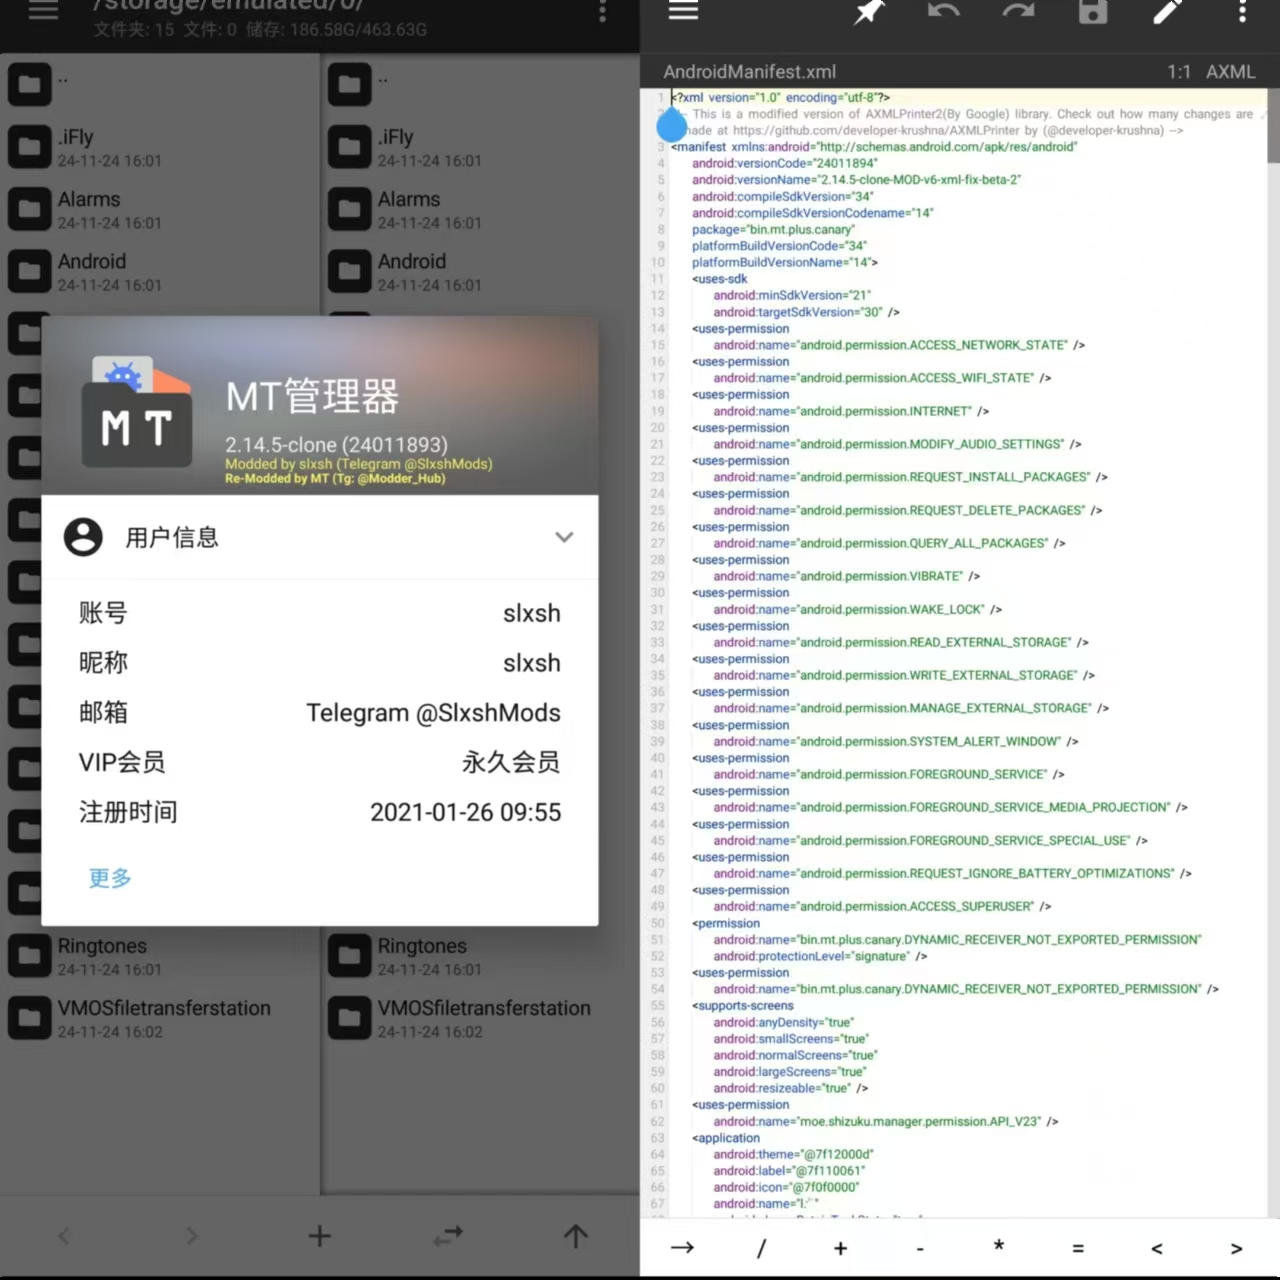This screenshot has width=1280, height=1280.
Task: Tap the MT Manager app logo
Action: pos(137,411)
